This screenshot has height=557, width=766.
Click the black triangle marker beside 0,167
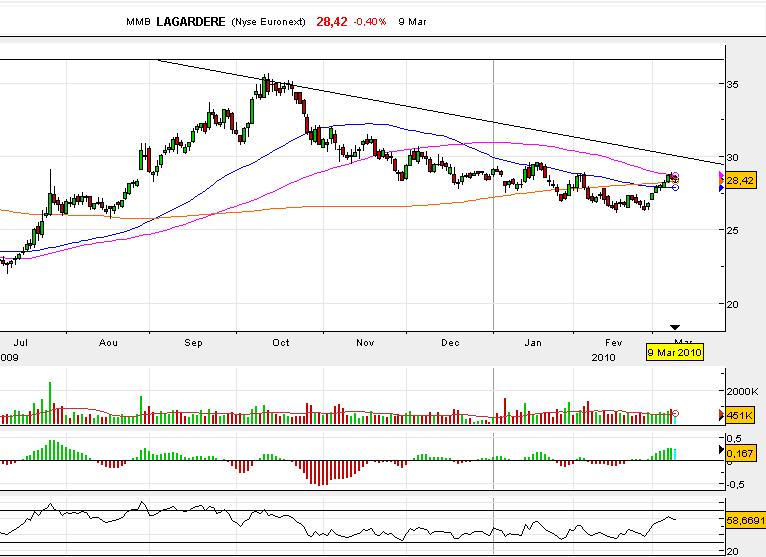722,450
